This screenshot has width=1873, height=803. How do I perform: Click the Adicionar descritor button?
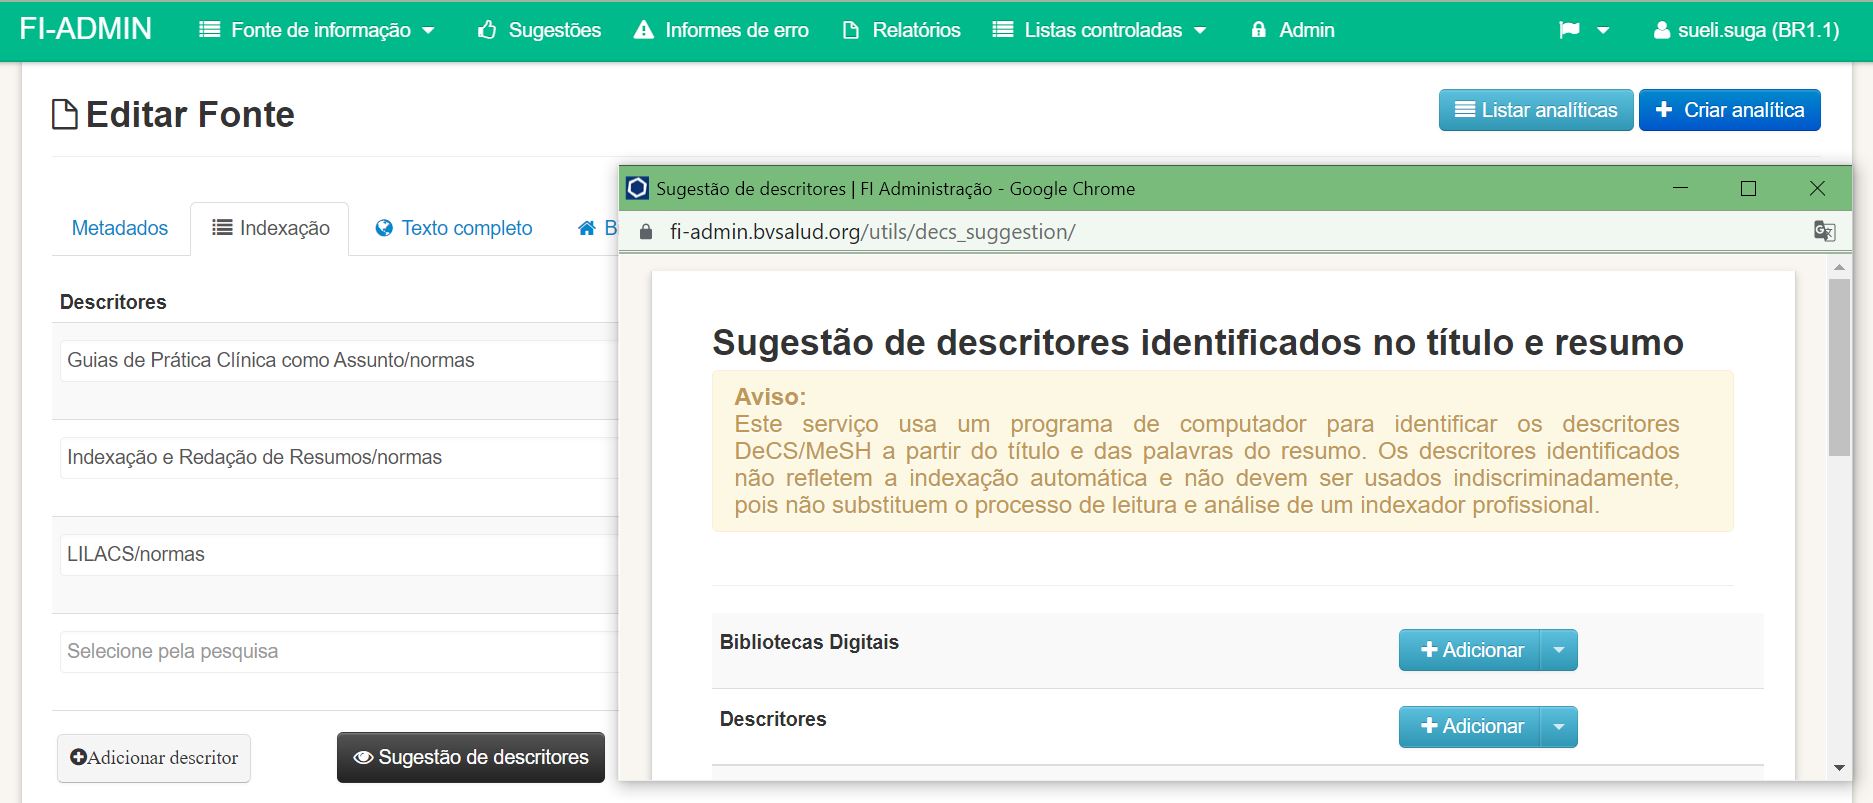(x=154, y=758)
